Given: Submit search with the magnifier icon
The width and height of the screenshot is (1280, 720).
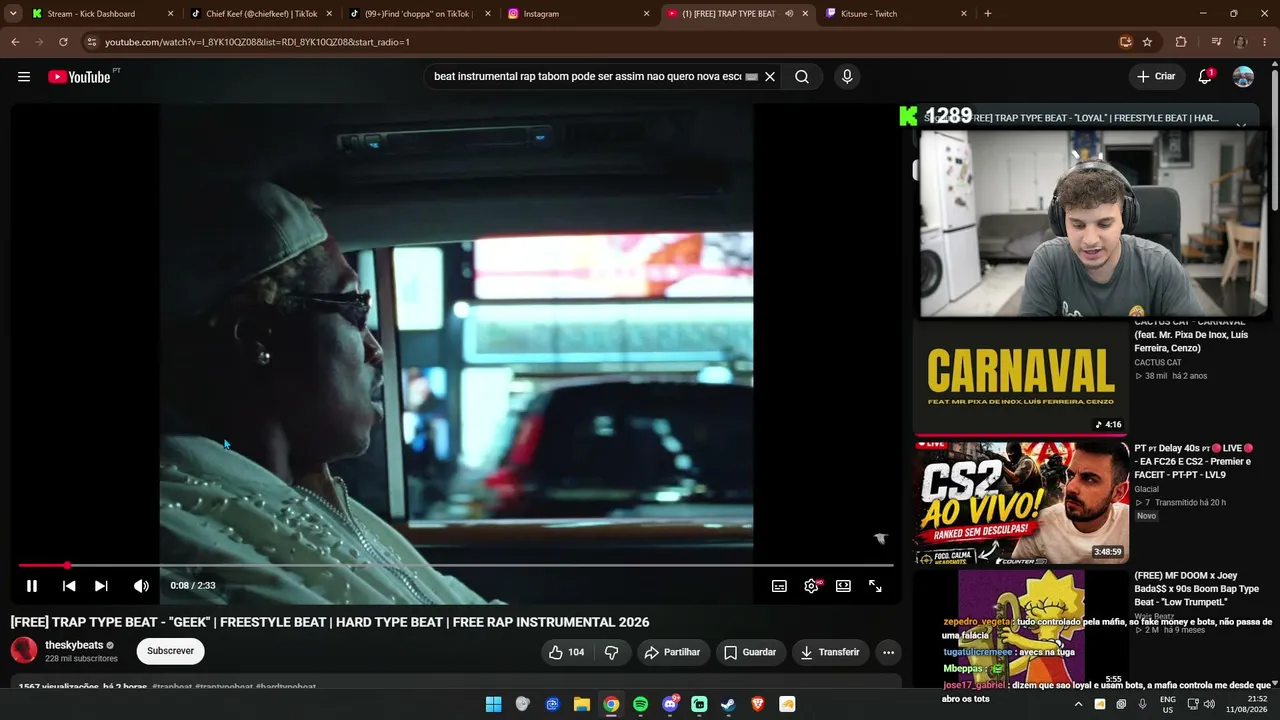Looking at the screenshot, I should click(802, 77).
